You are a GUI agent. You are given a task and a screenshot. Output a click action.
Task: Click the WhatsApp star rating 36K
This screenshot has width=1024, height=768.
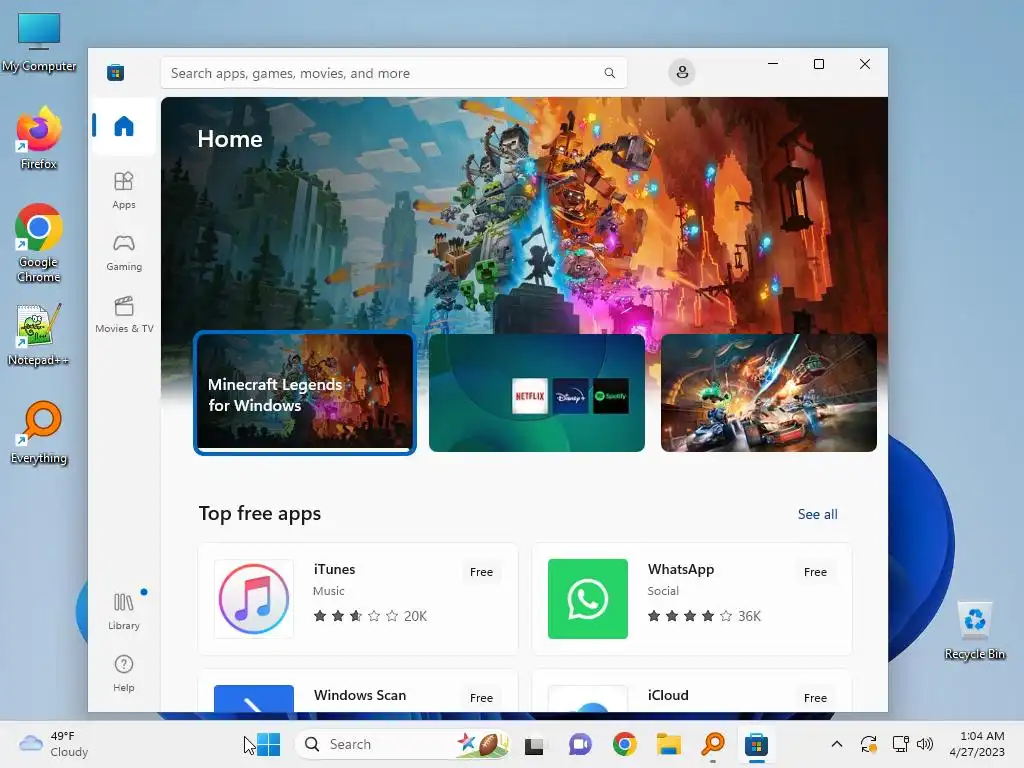pyautogui.click(x=704, y=616)
